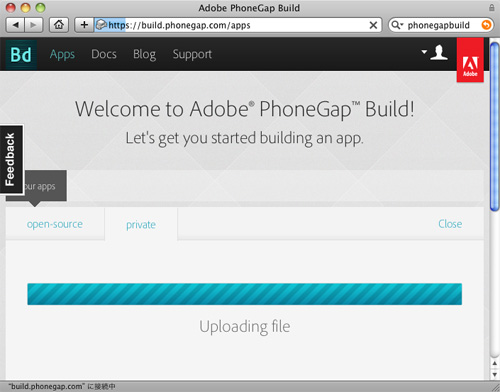Click the browser Forward arrow button

coord(34,25)
